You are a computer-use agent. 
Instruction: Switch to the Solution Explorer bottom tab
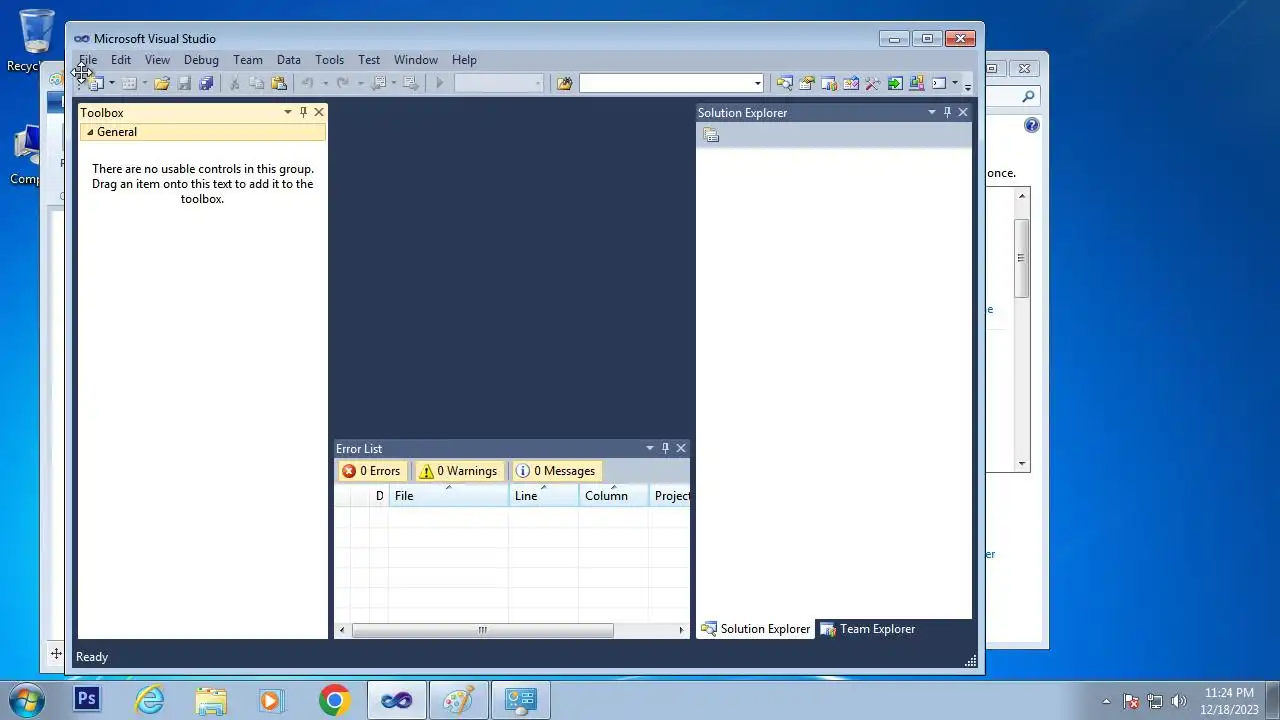point(756,629)
